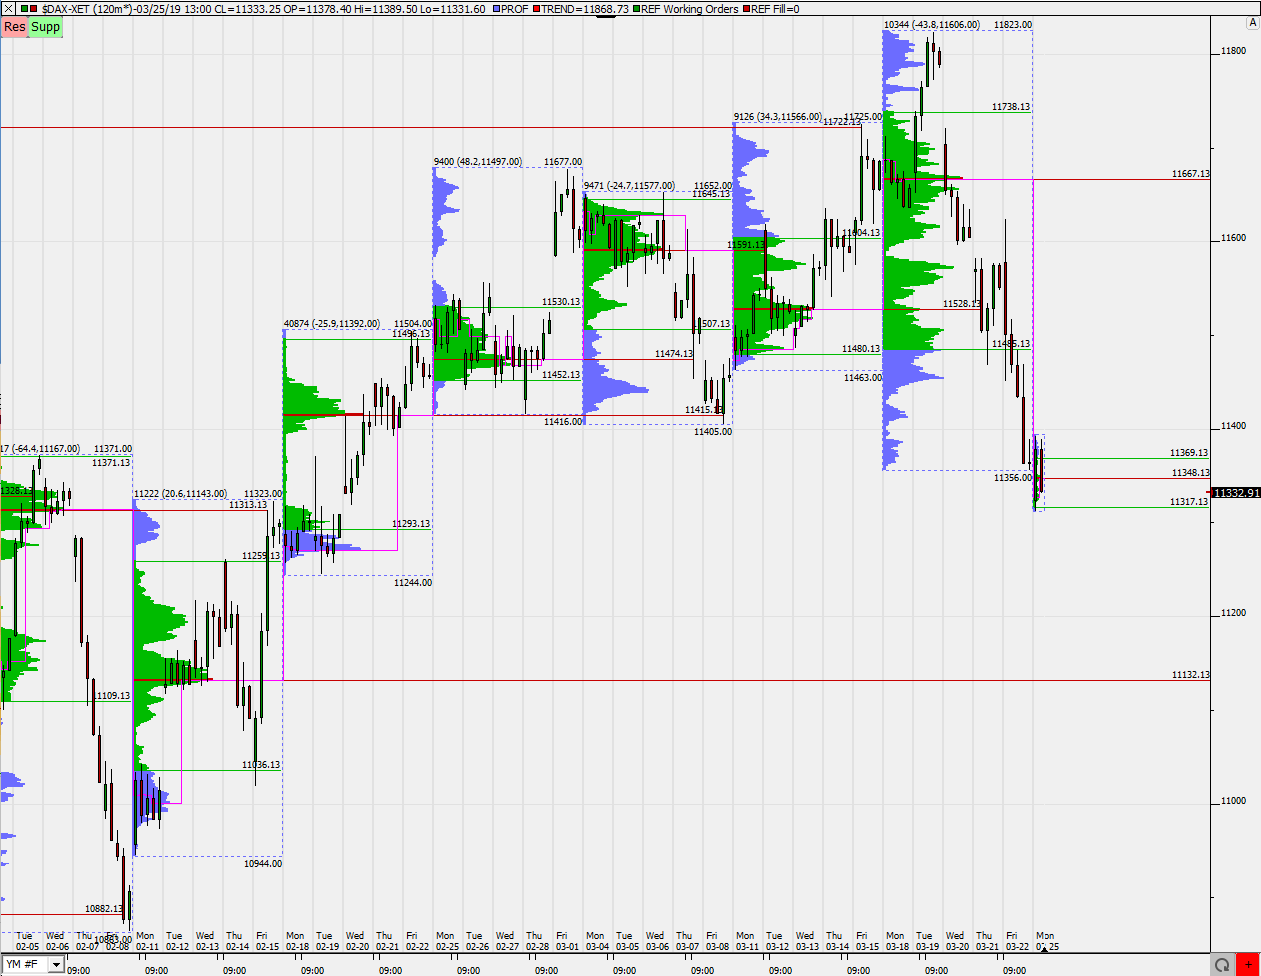
Task: Click the green instrument square in title bar
Action: 24,9
